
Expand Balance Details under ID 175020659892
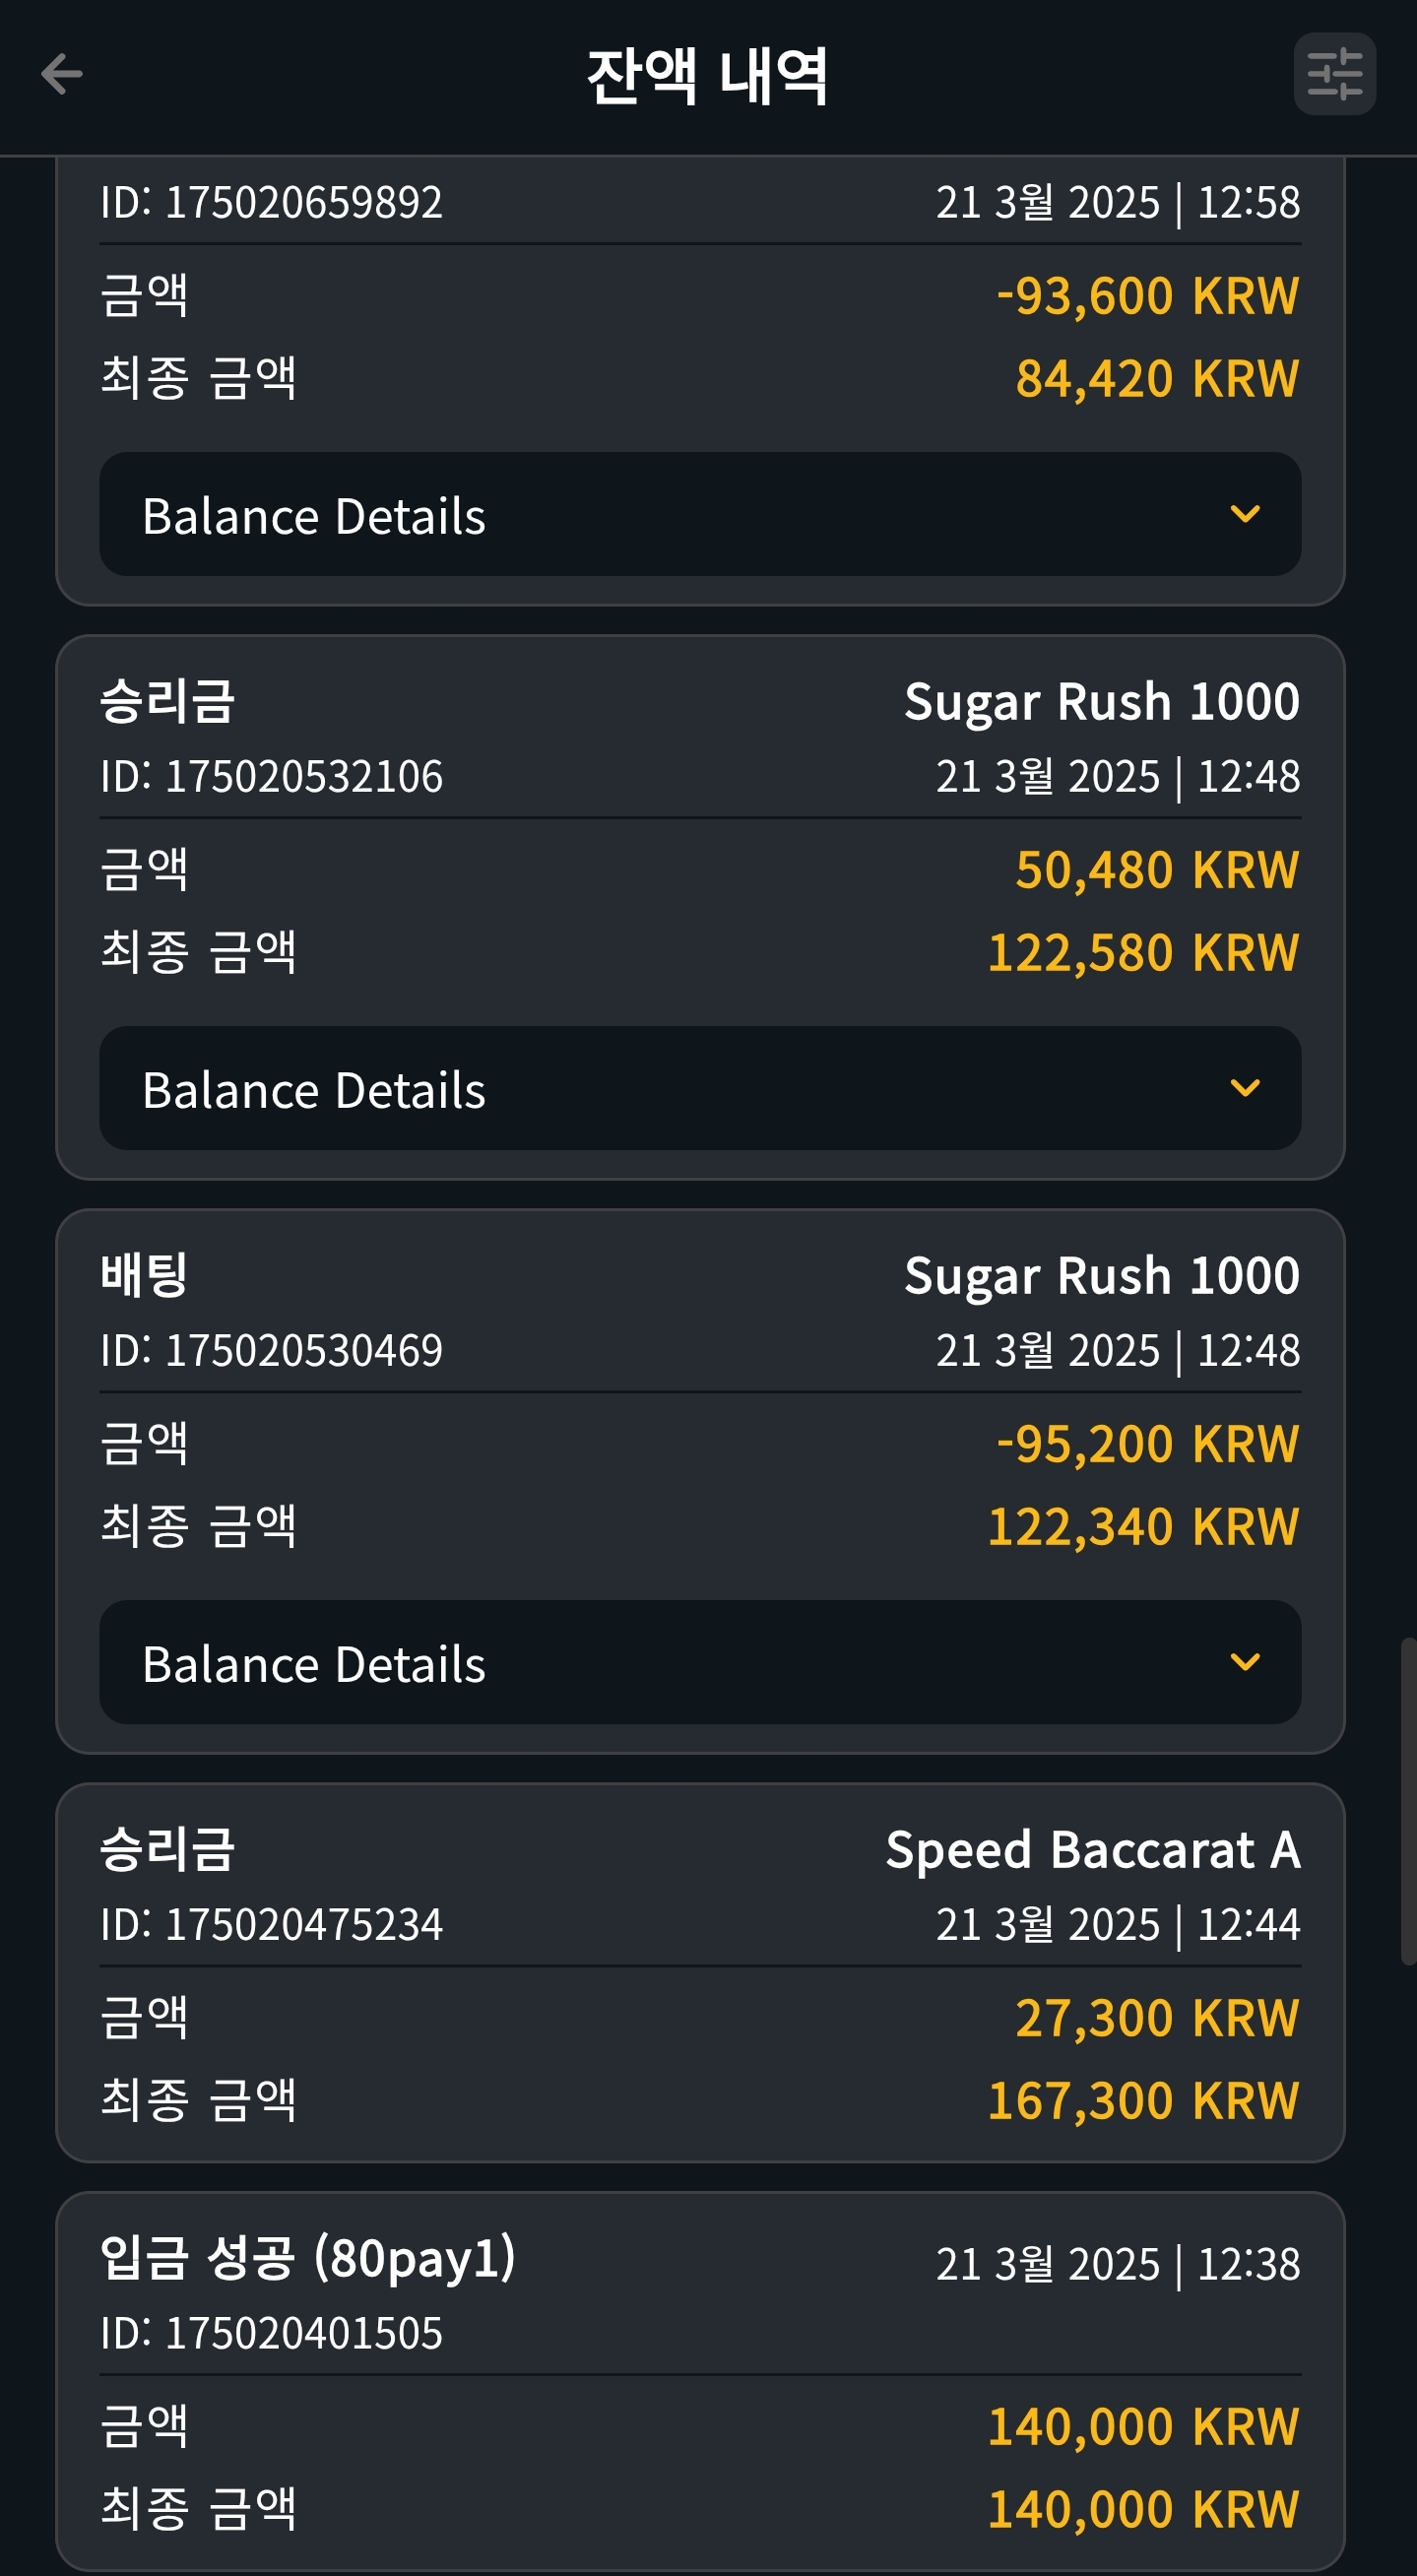click(700, 514)
